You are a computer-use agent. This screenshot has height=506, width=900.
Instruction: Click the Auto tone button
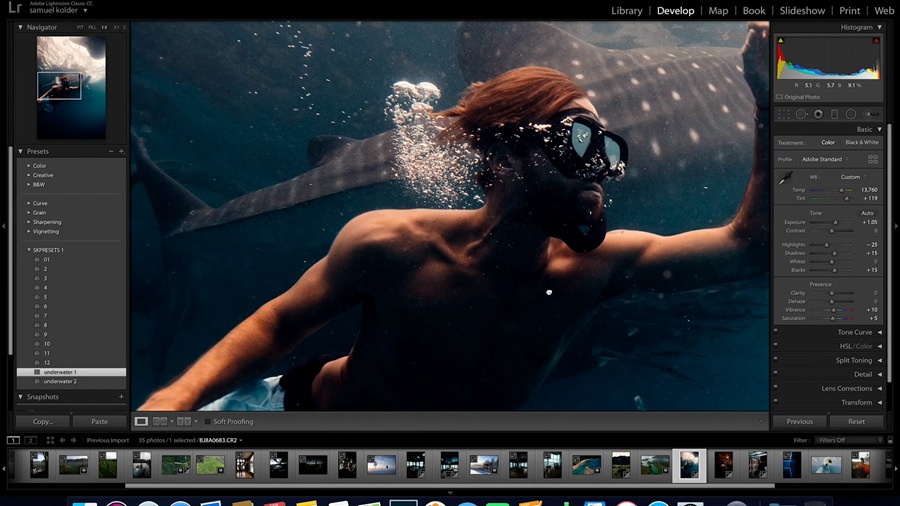[x=867, y=213]
